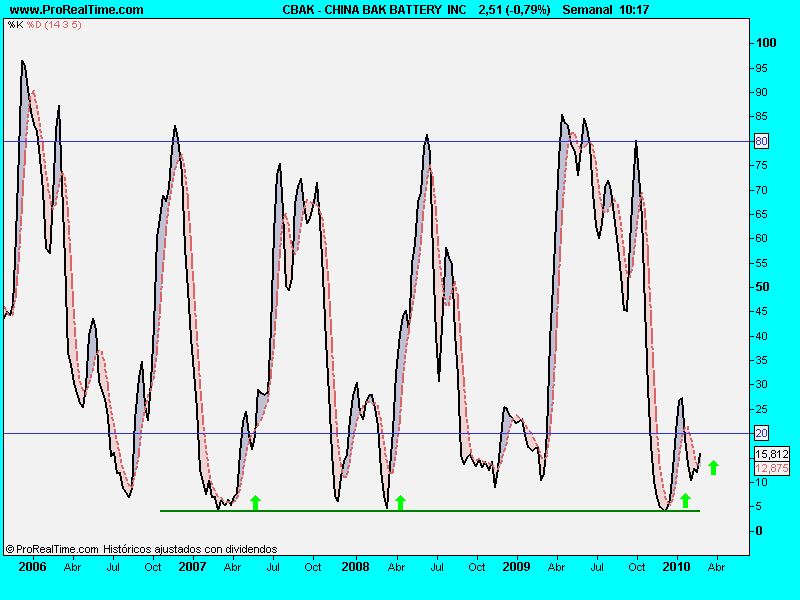Select the 2009 year label on the time axis
Screen dimensions: 800x600
click(x=516, y=567)
